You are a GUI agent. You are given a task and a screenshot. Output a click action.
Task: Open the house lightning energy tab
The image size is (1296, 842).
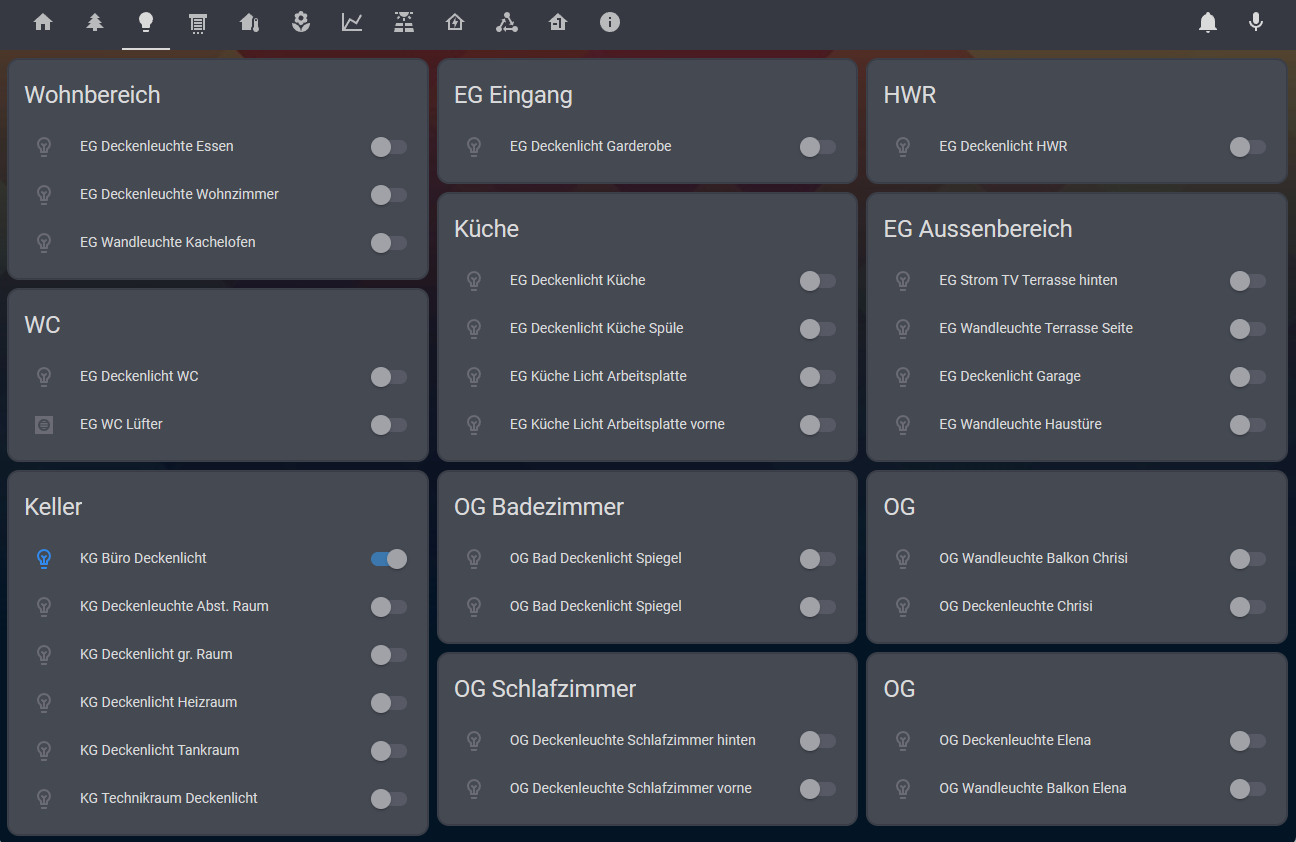[x=455, y=22]
